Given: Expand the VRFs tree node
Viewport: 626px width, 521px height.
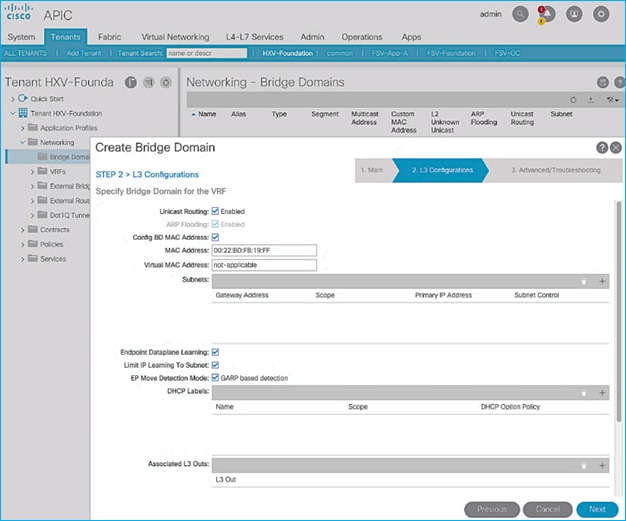Looking at the screenshot, I should coord(32,172).
